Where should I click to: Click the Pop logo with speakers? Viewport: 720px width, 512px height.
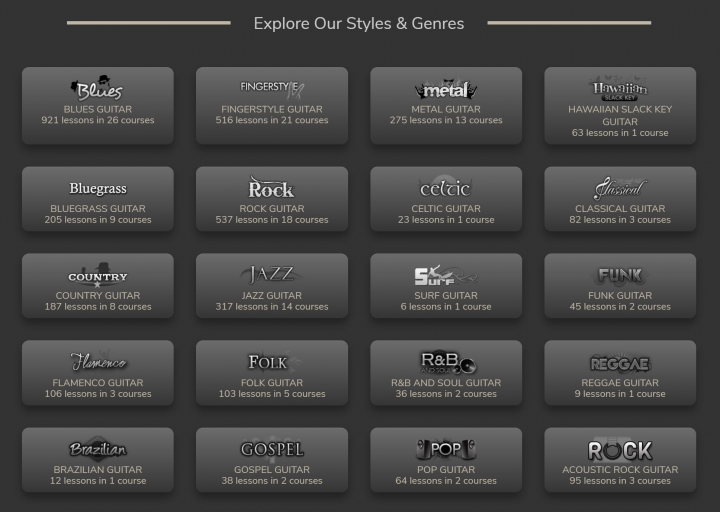click(x=446, y=449)
